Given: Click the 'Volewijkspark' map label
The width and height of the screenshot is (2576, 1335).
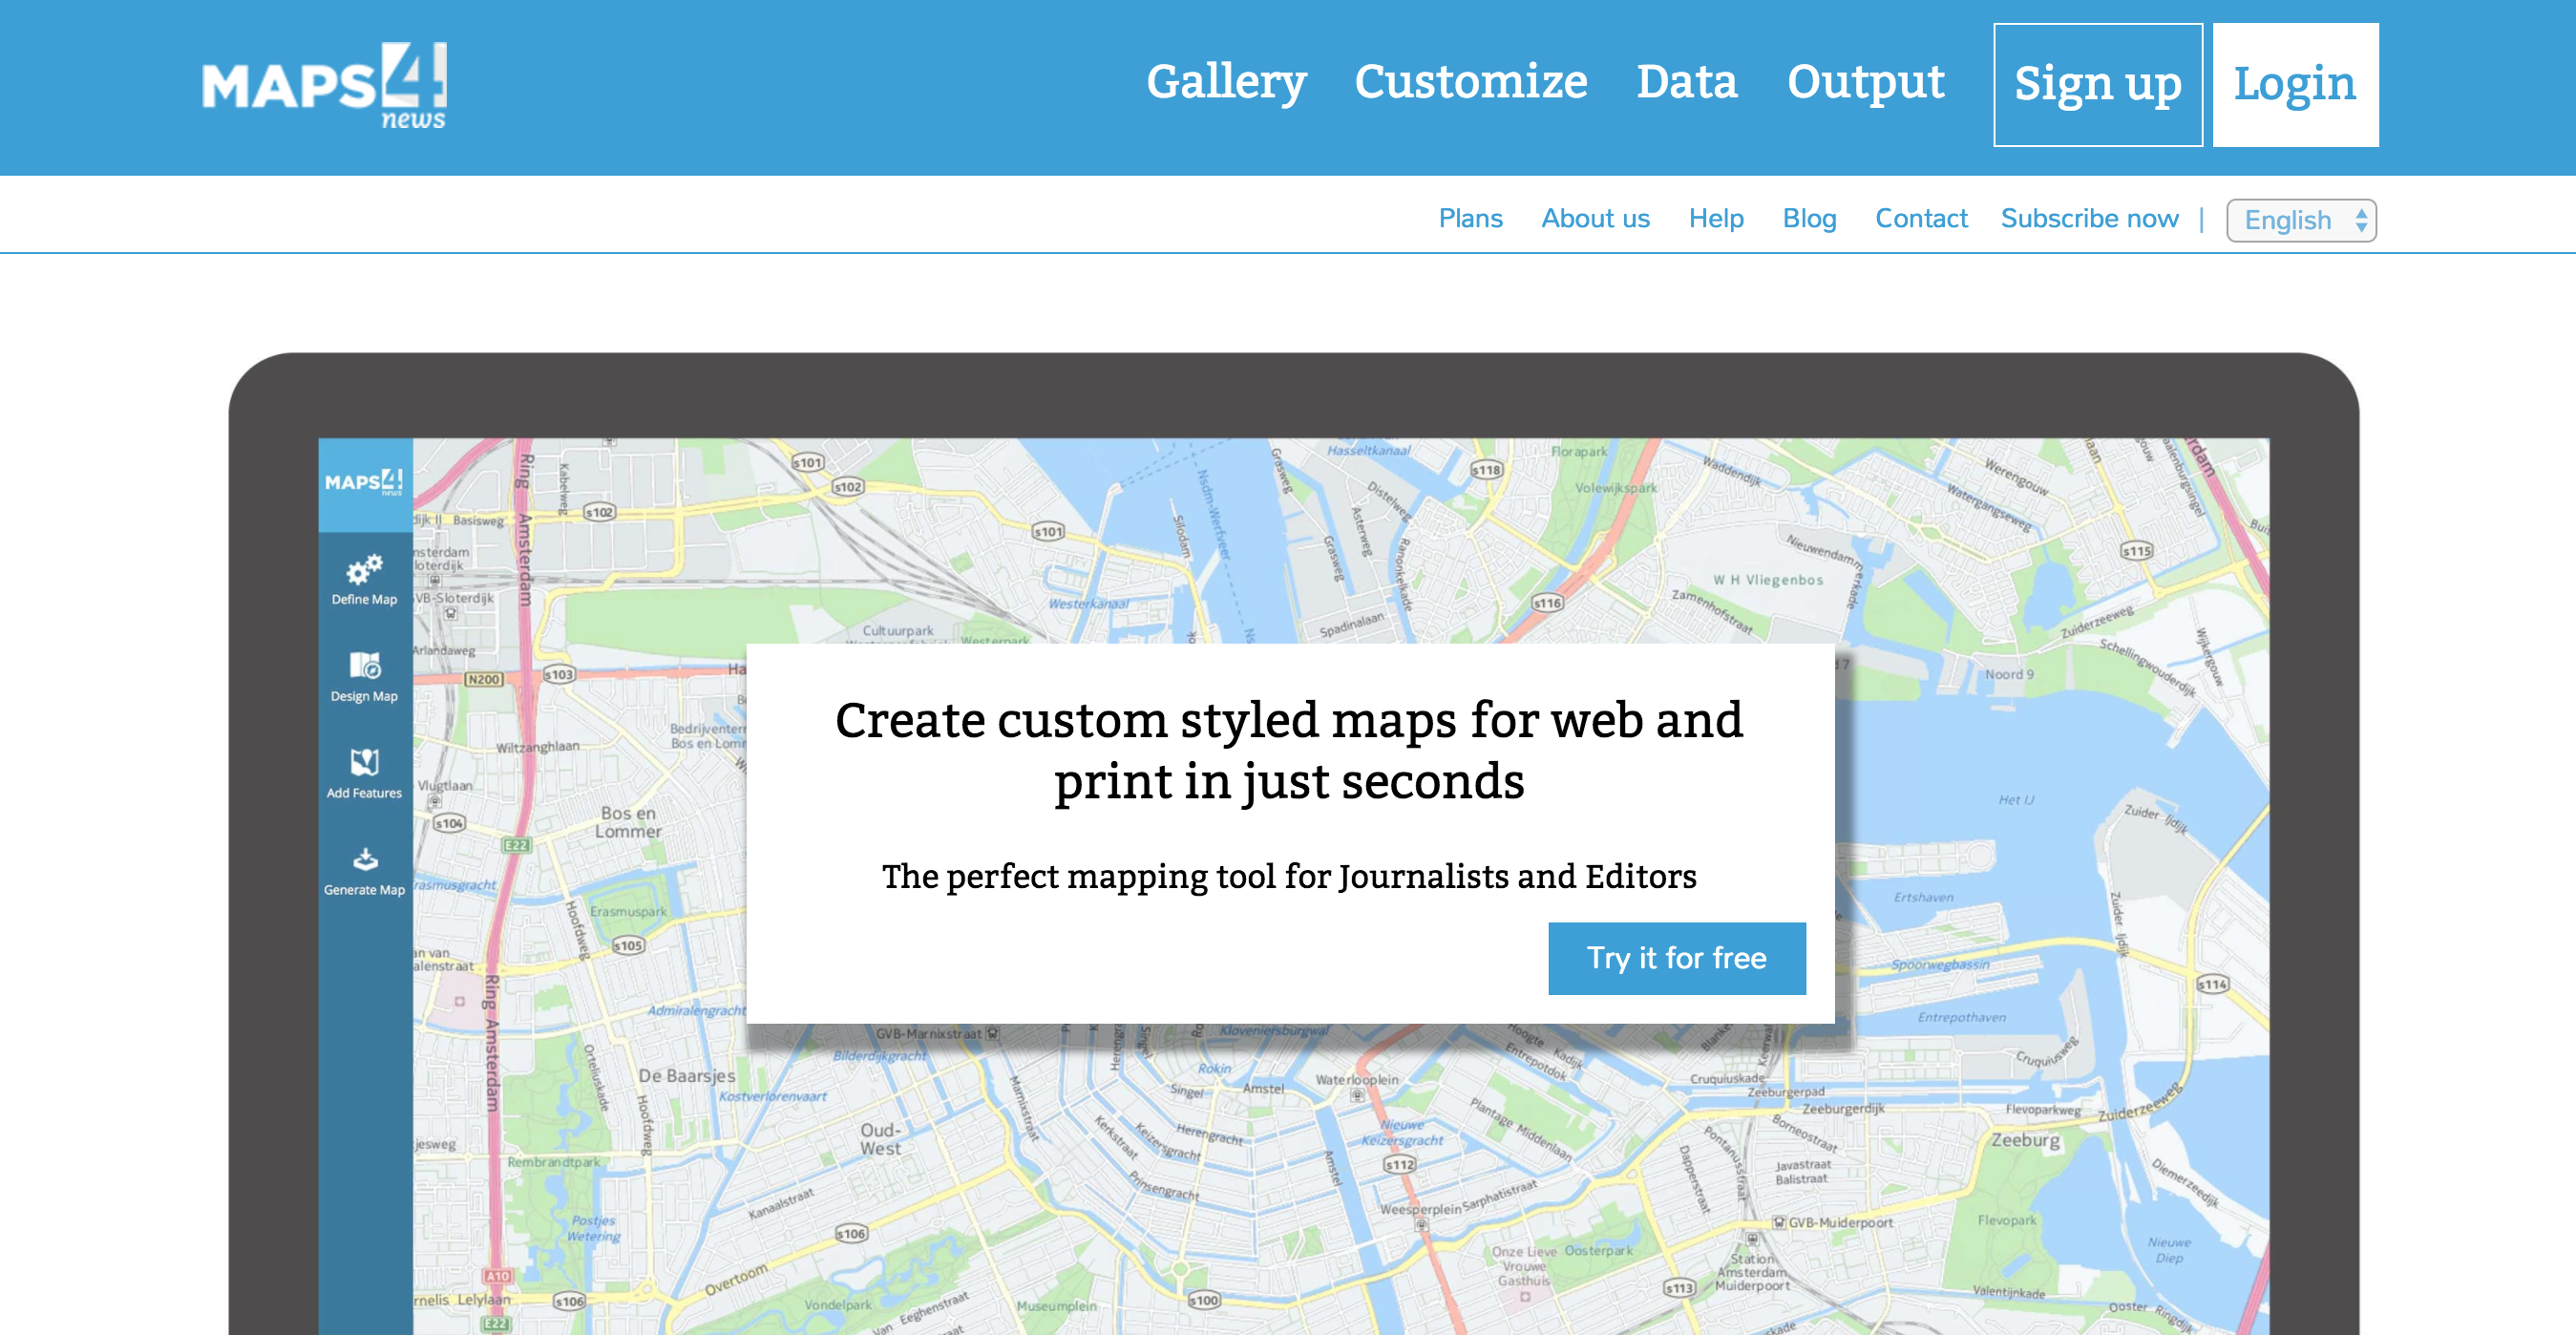Looking at the screenshot, I should click(1615, 488).
